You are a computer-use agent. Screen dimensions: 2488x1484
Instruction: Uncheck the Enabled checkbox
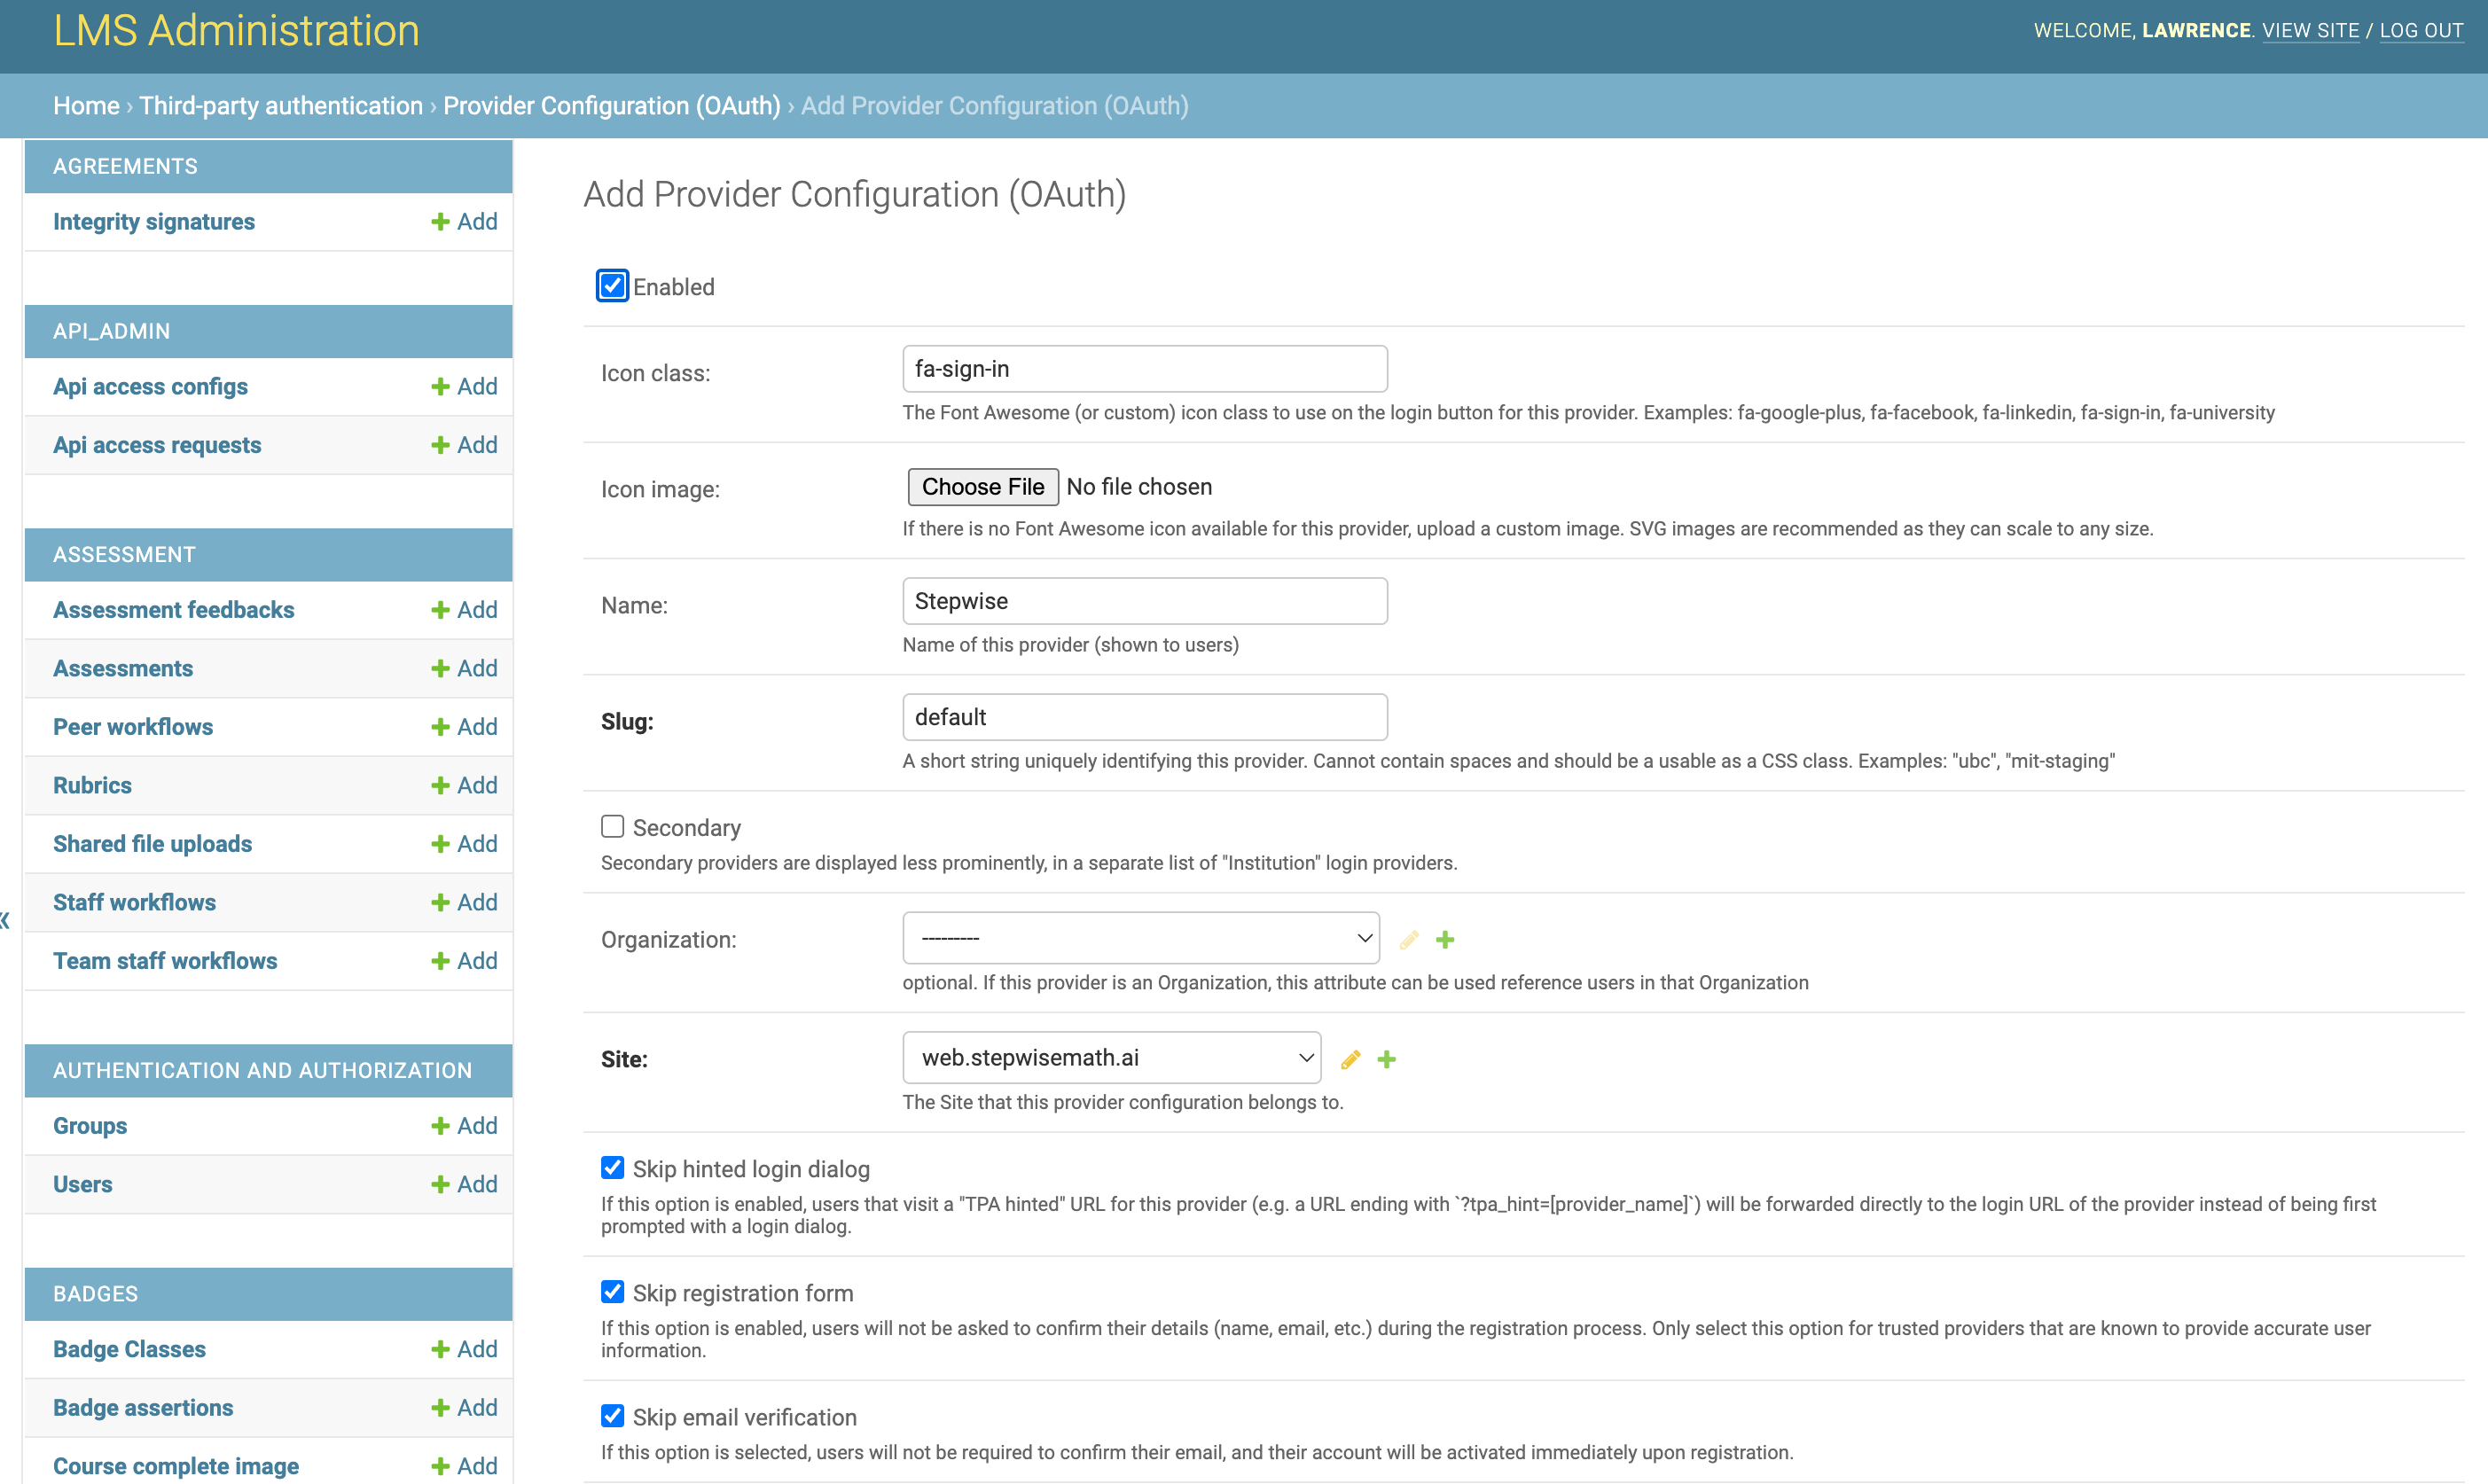612,286
